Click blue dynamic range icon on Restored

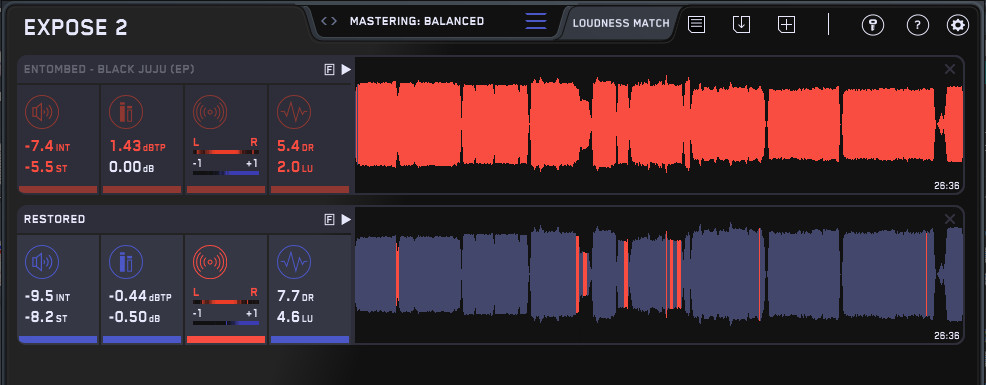pos(294,262)
